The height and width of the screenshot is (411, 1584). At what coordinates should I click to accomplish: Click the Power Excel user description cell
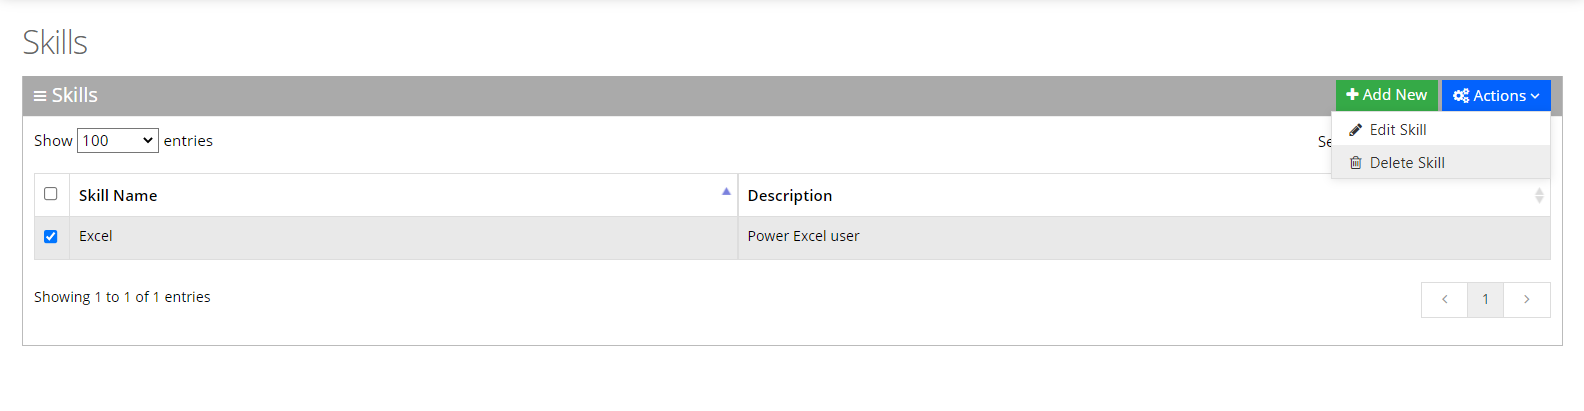803,237
